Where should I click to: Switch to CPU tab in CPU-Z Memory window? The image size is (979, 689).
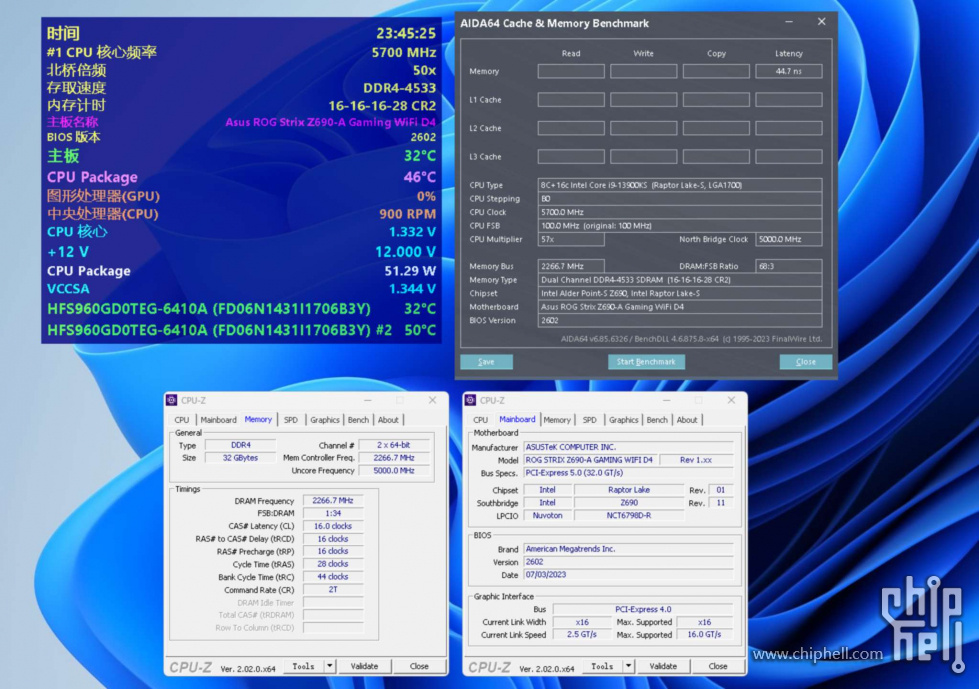click(182, 420)
